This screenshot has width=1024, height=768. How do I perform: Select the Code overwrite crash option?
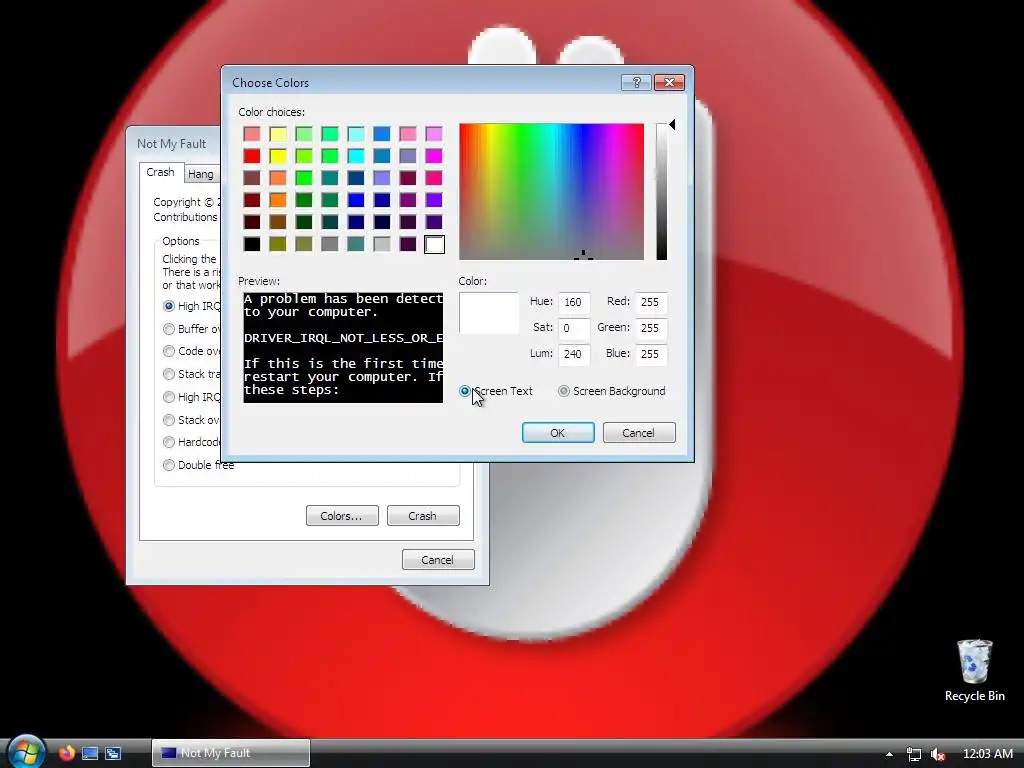pyautogui.click(x=168, y=351)
